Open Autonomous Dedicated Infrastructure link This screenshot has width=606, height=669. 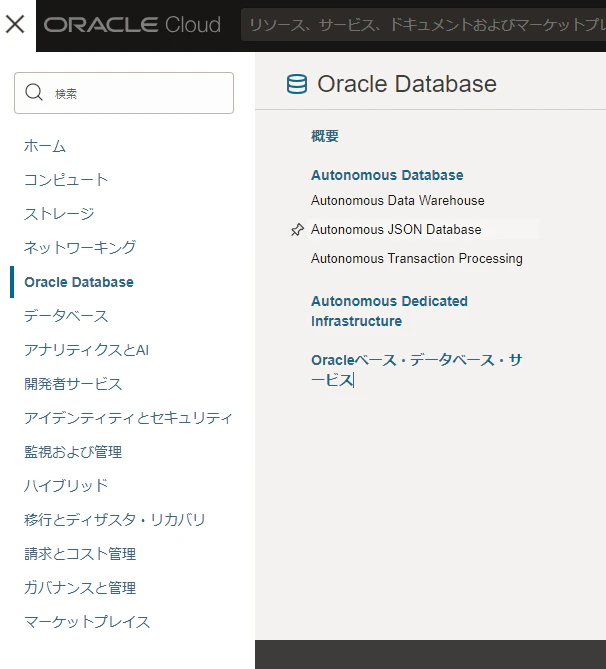(389, 311)
